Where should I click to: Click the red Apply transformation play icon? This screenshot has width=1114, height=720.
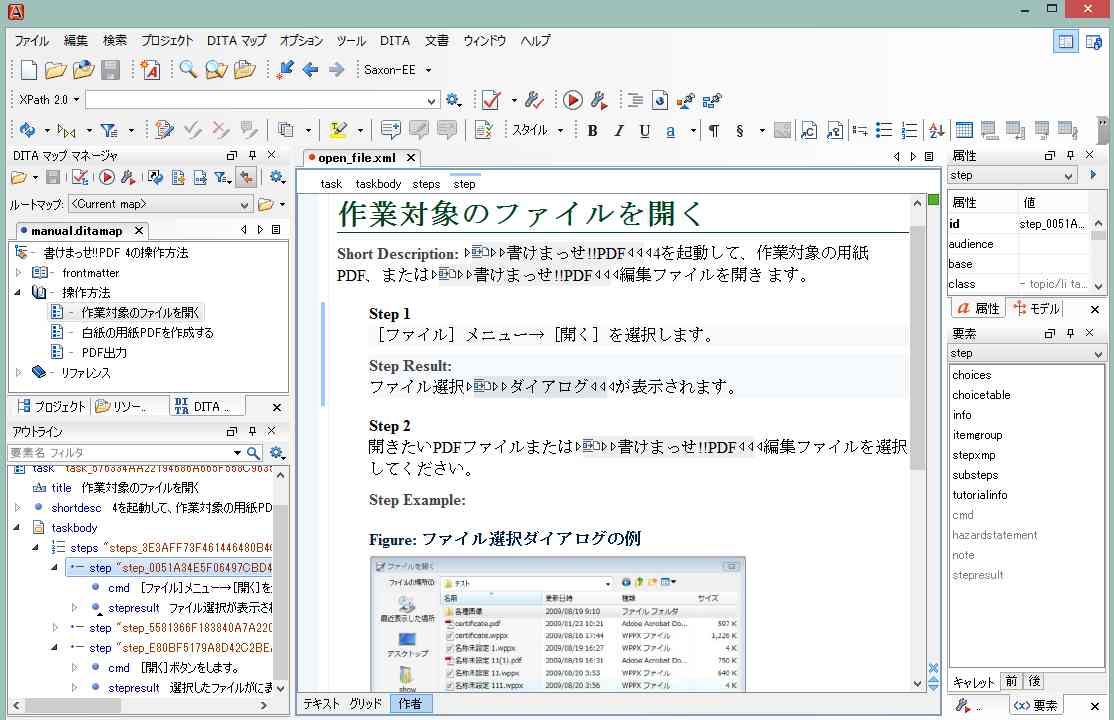point(573,100)
